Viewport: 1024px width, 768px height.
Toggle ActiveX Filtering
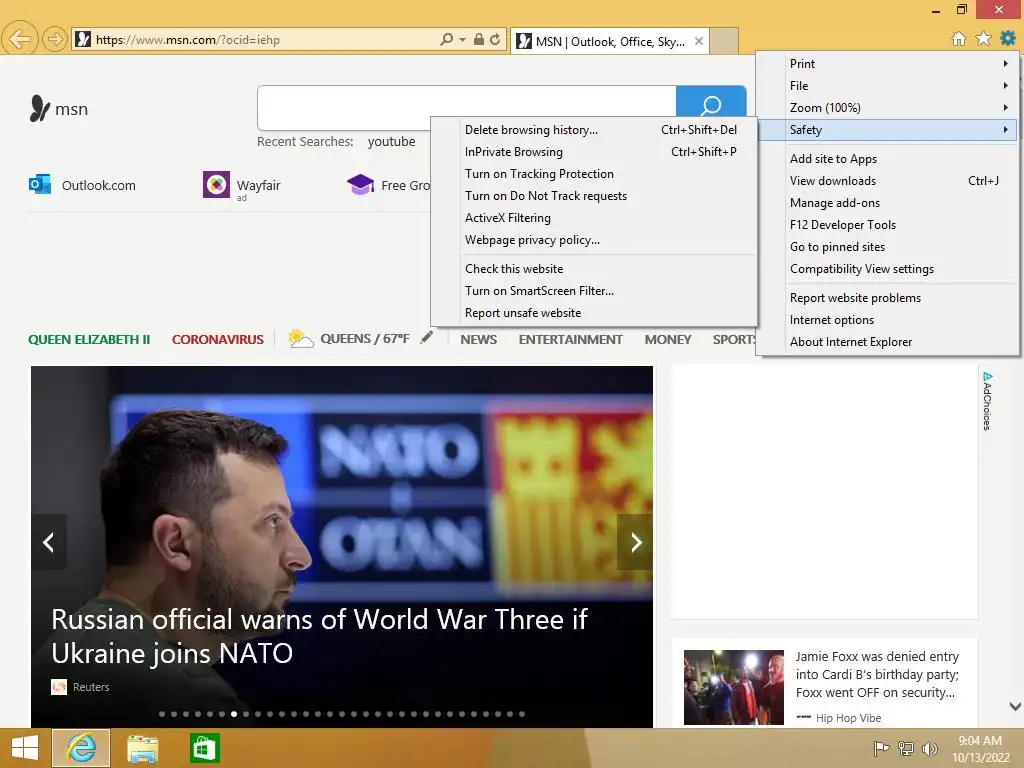click(x=594, y=217)
